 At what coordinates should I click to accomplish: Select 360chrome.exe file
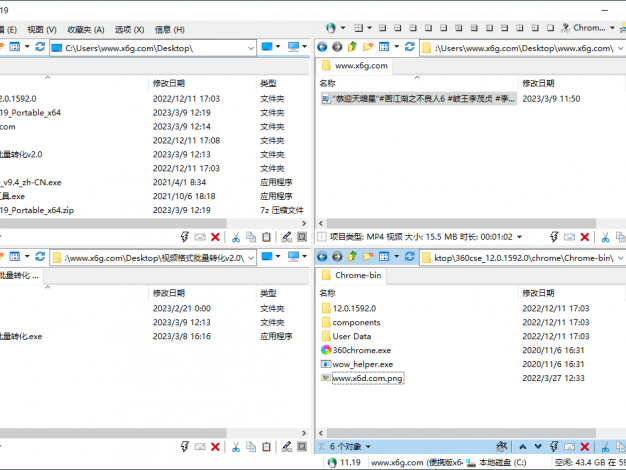(356, 350)
